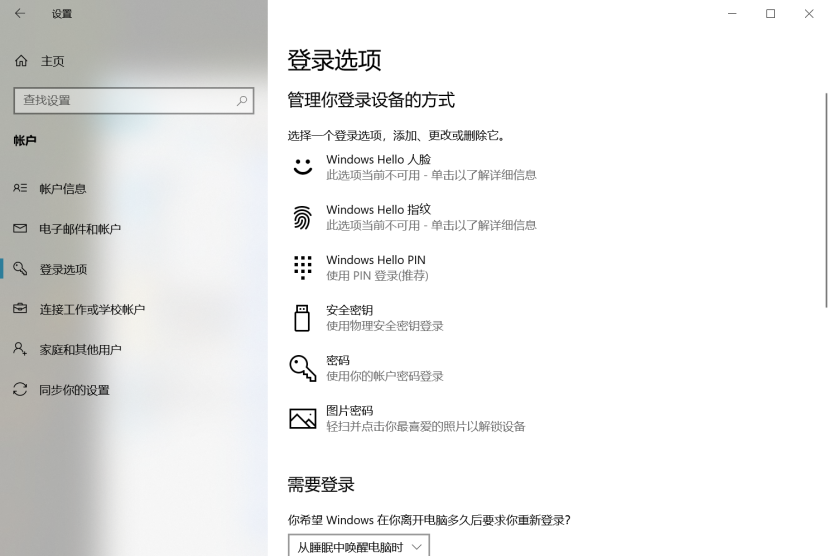Select the 帐户信息 icon in sidebar
The image size is (830, 556).
20,188
